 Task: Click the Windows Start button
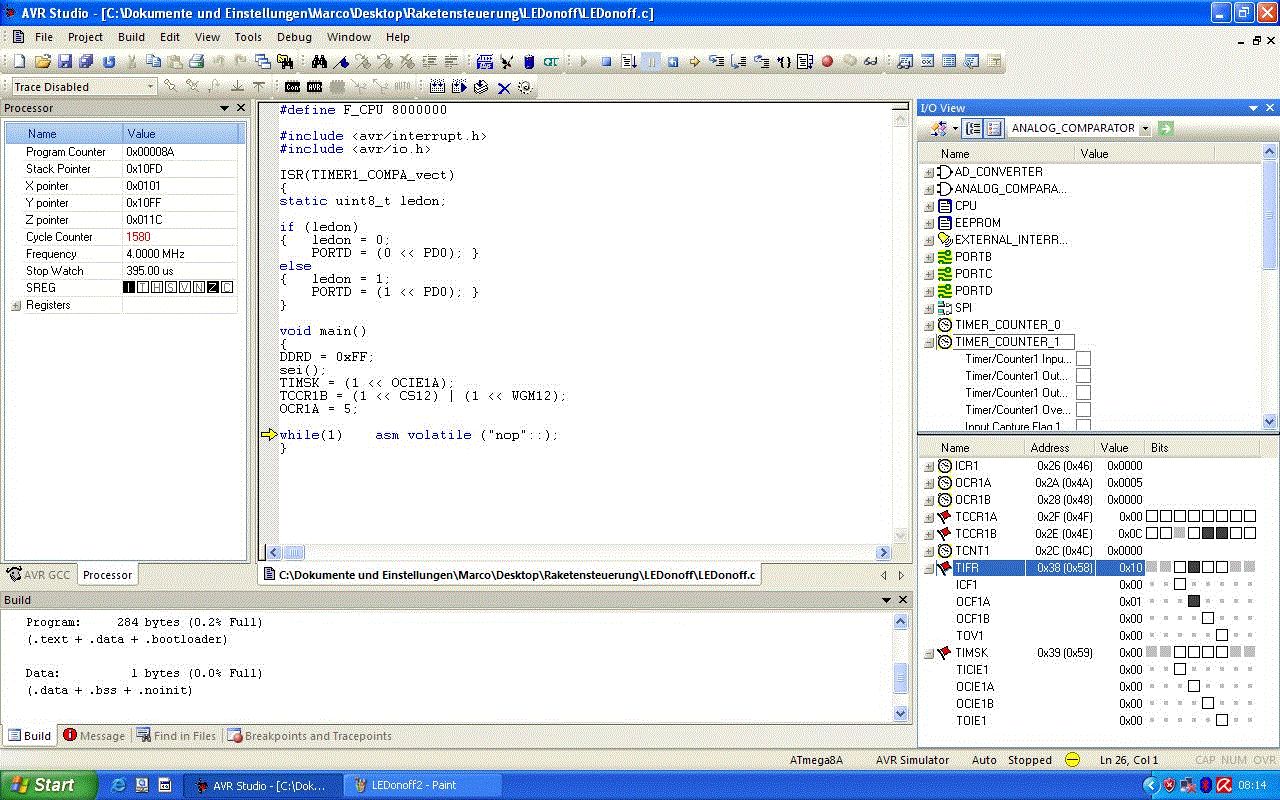48,785
